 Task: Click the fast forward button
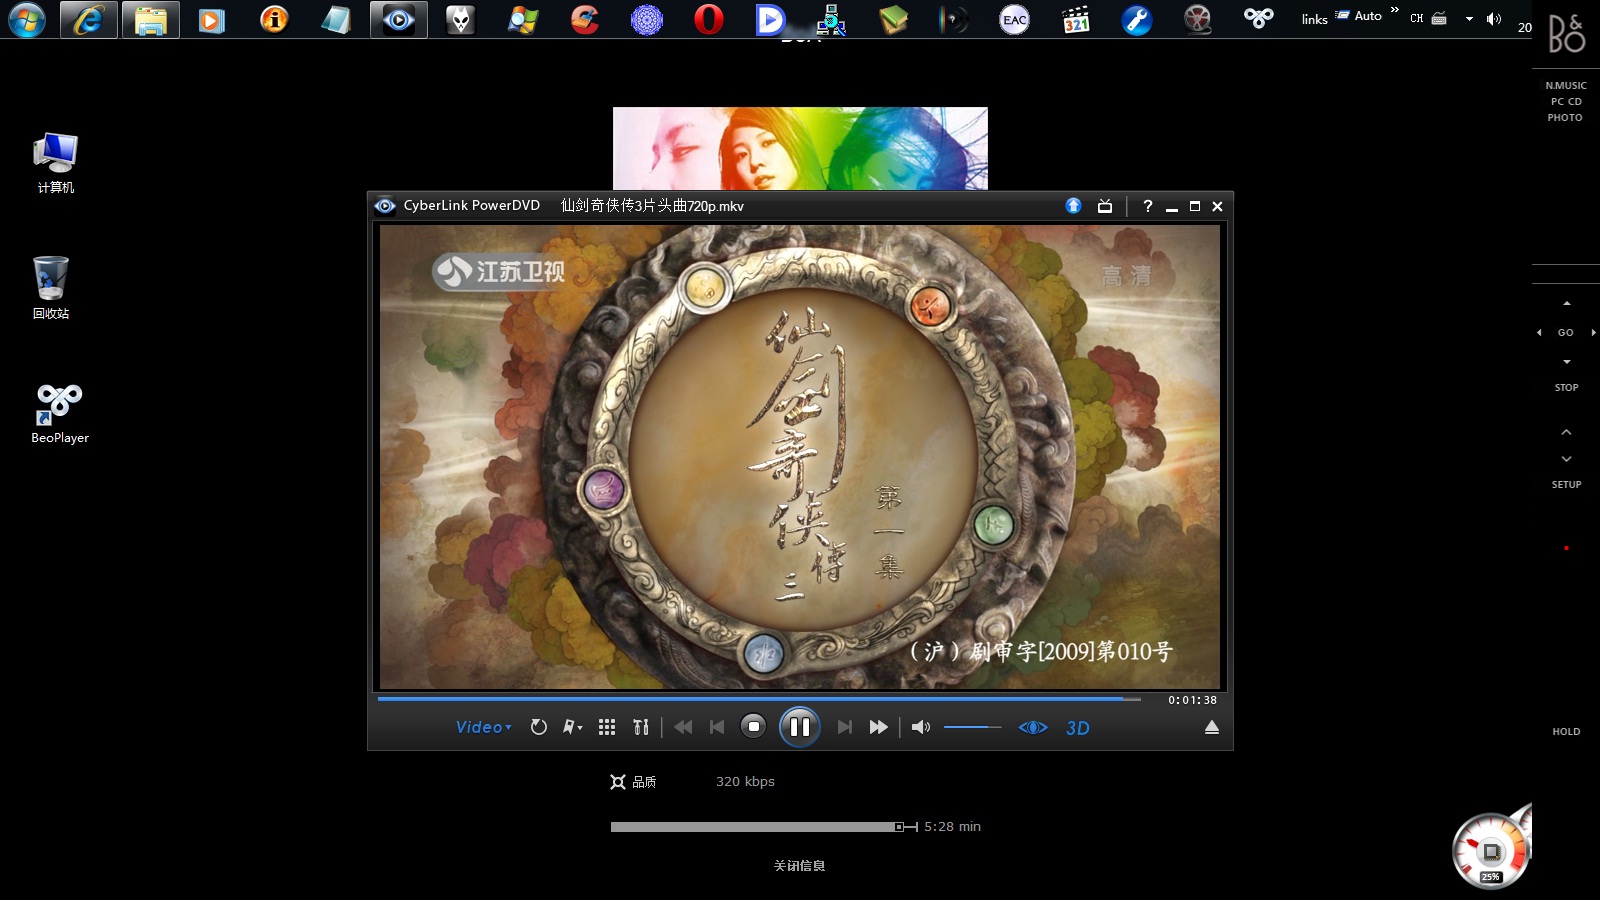pos(878,727)
